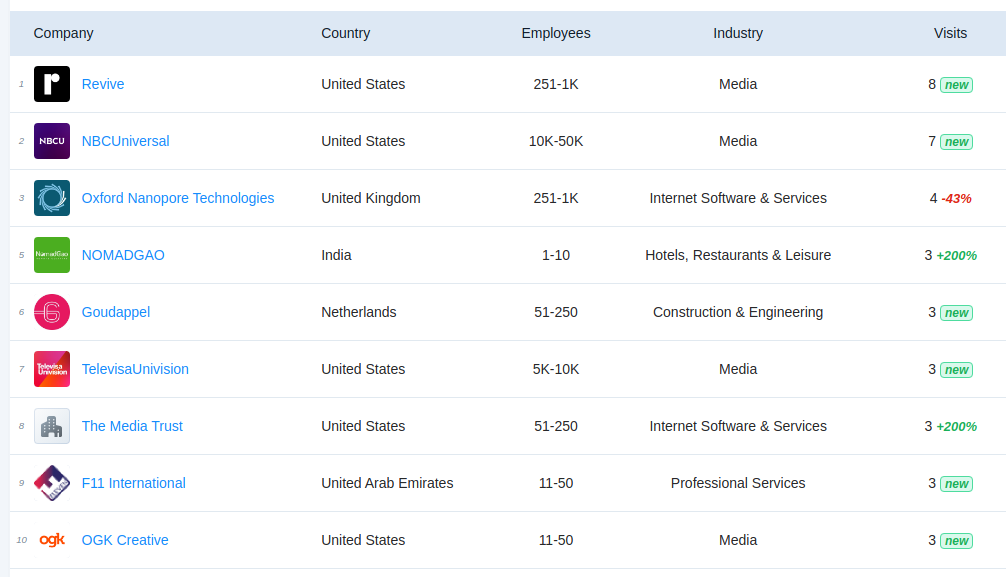Screen dimensions: 1006x577
Task: Sort table by Company column header
Action: (x=63, y=33)
